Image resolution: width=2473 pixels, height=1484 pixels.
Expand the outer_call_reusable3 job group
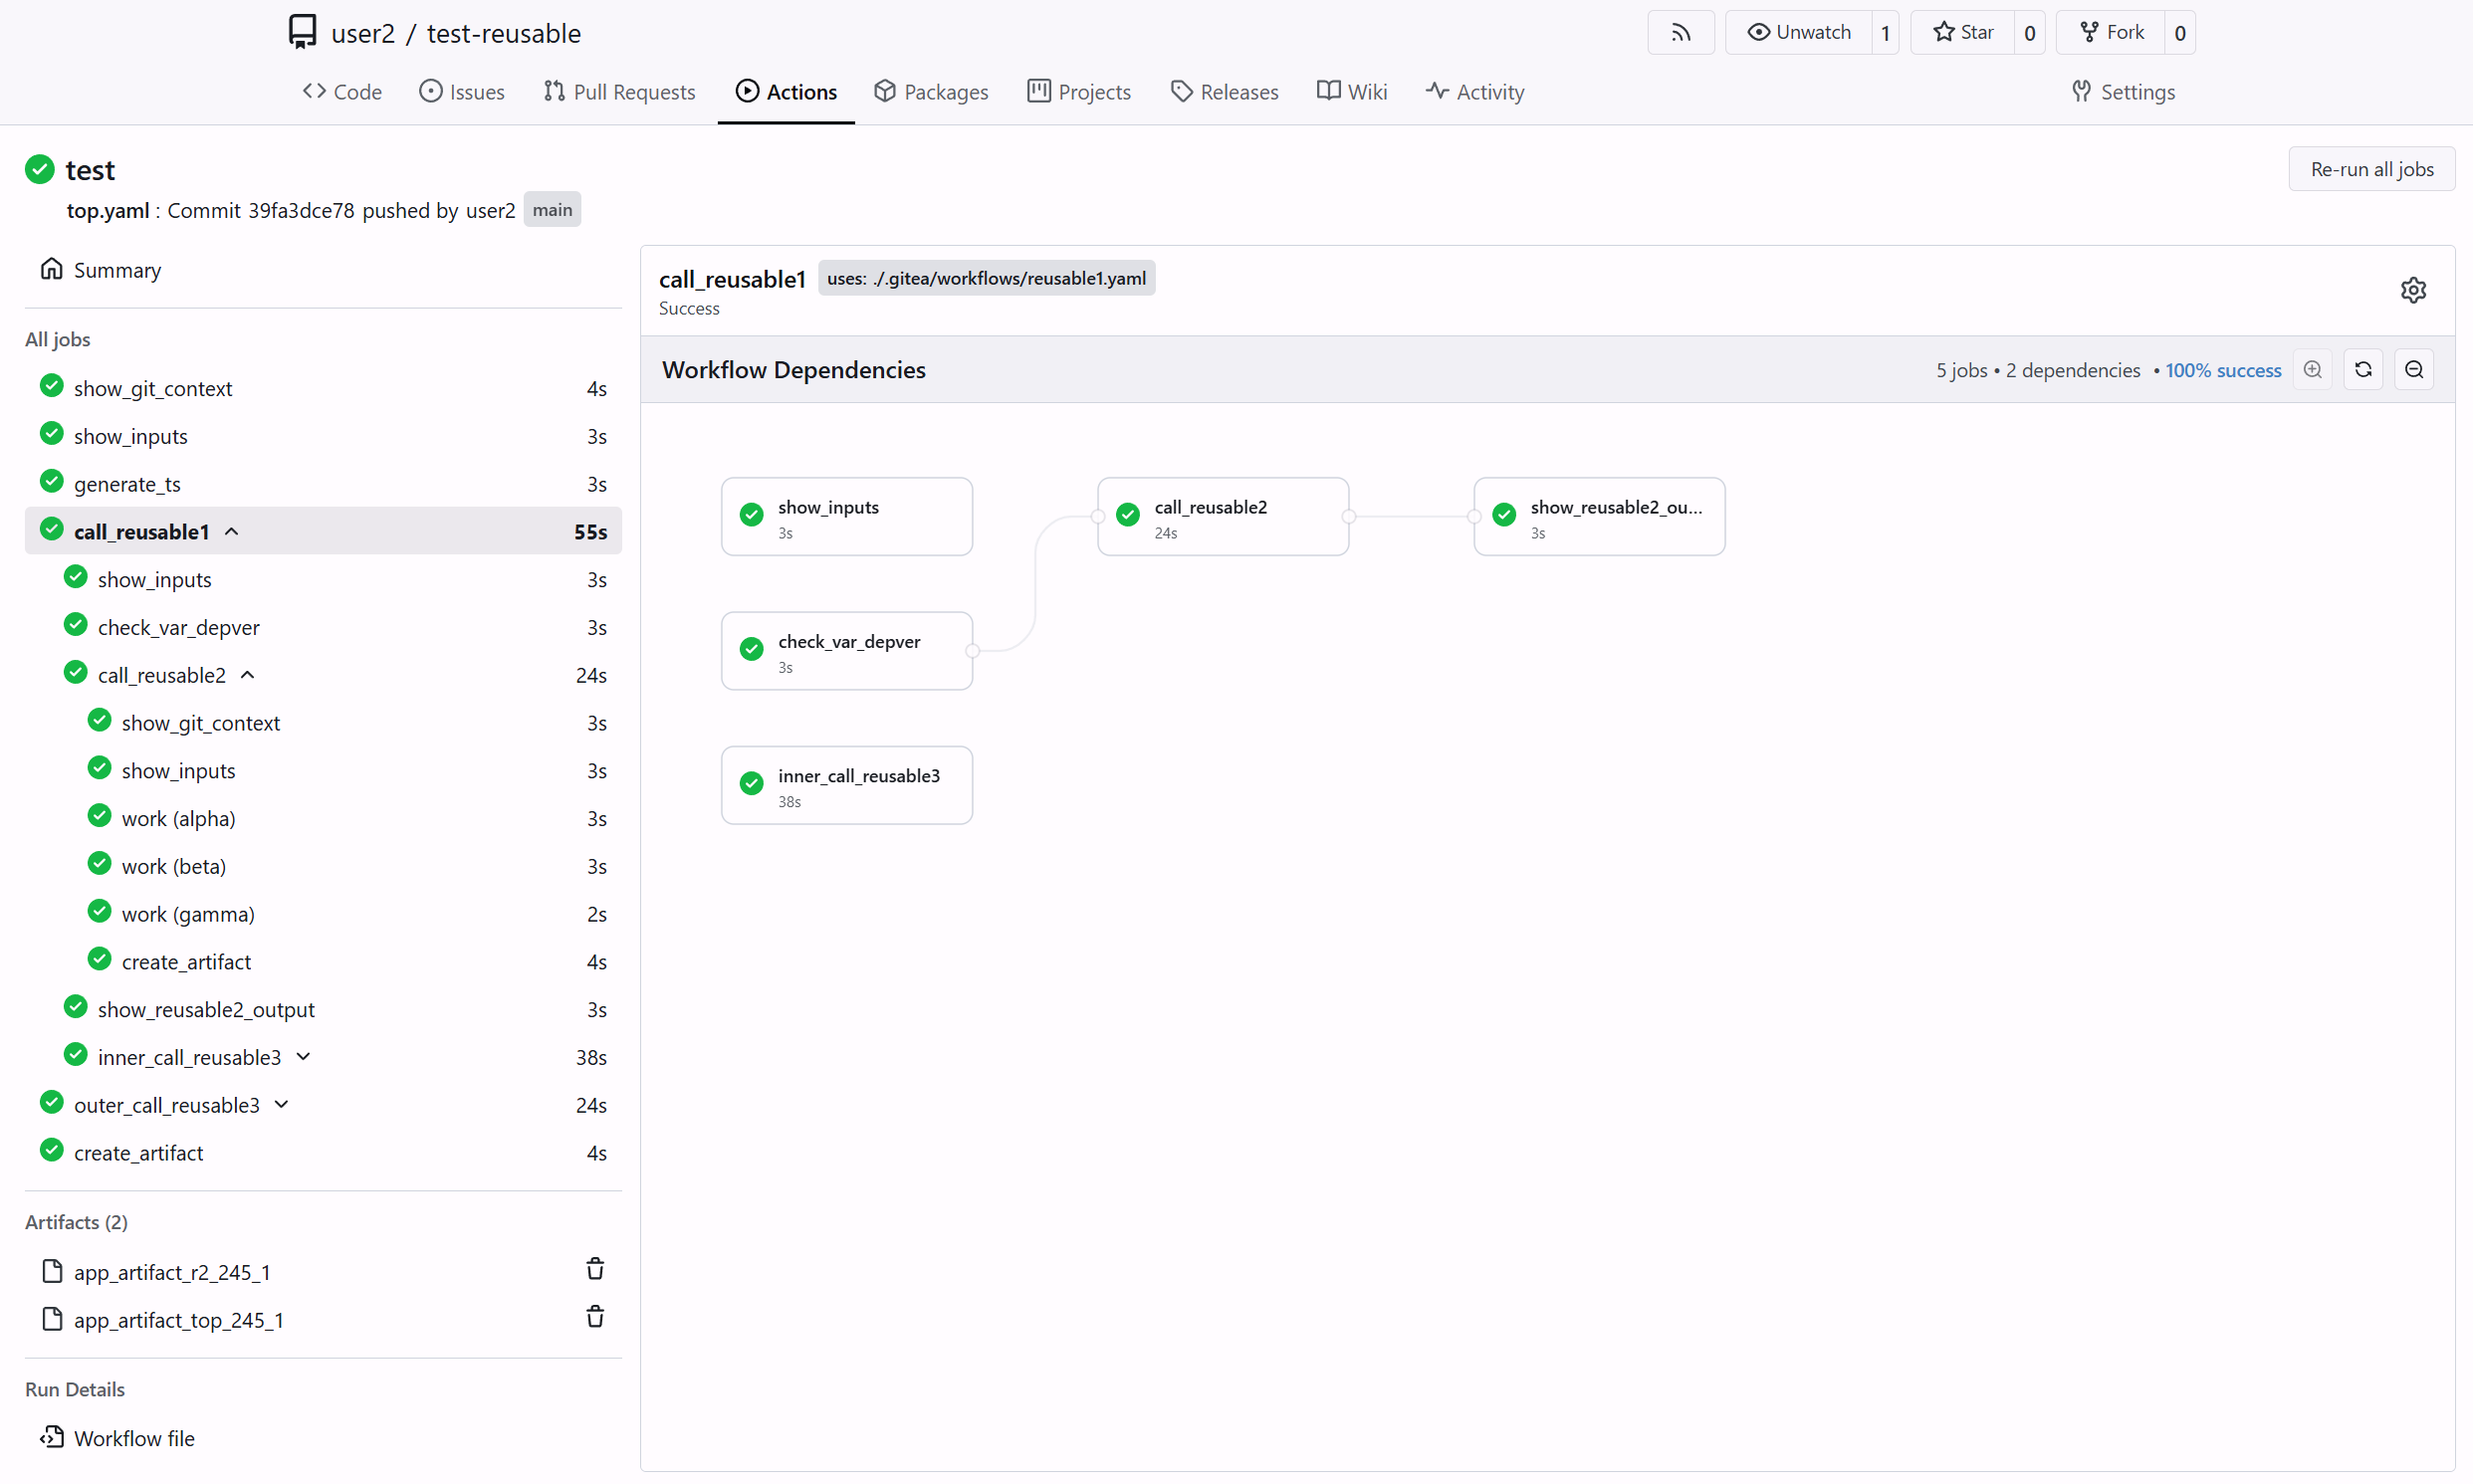[282, 1105]
